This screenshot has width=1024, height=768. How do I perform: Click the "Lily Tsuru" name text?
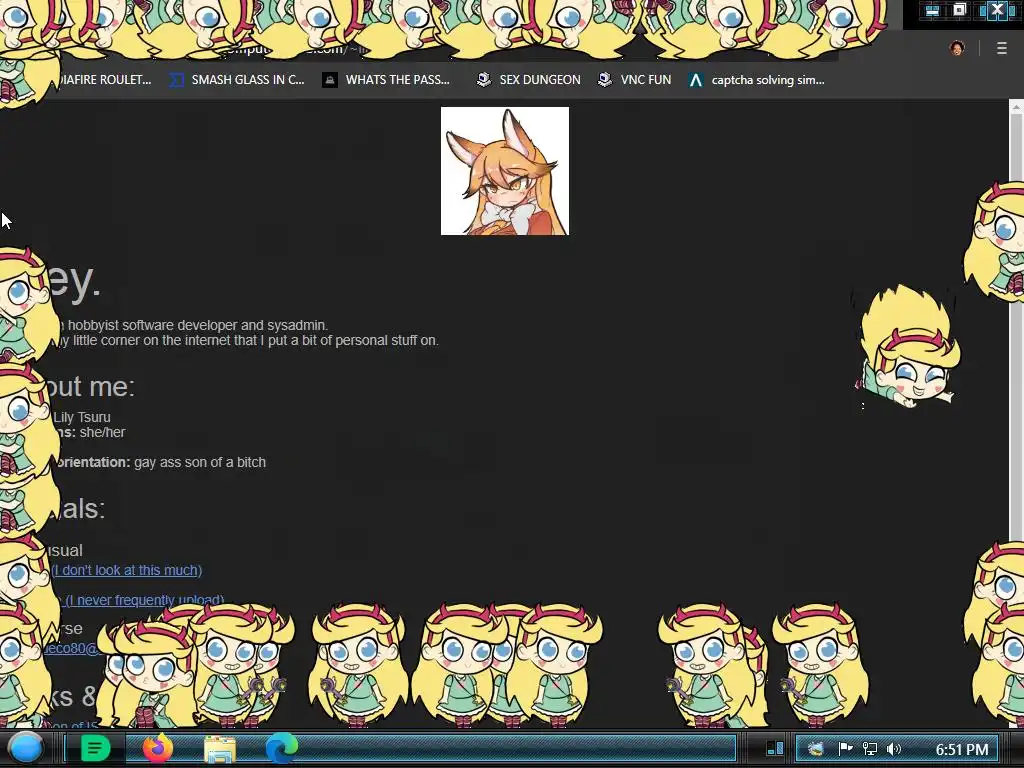click(82, 417)
